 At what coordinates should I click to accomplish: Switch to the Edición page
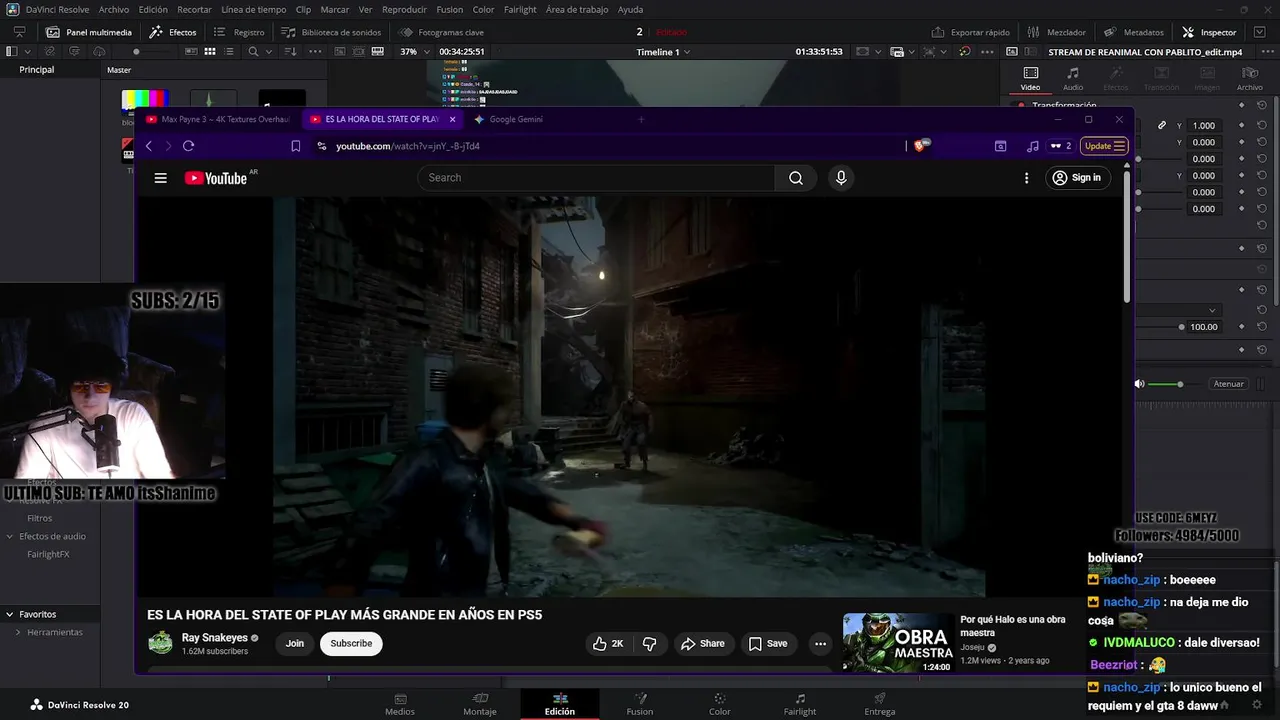[x=560, y=704]
